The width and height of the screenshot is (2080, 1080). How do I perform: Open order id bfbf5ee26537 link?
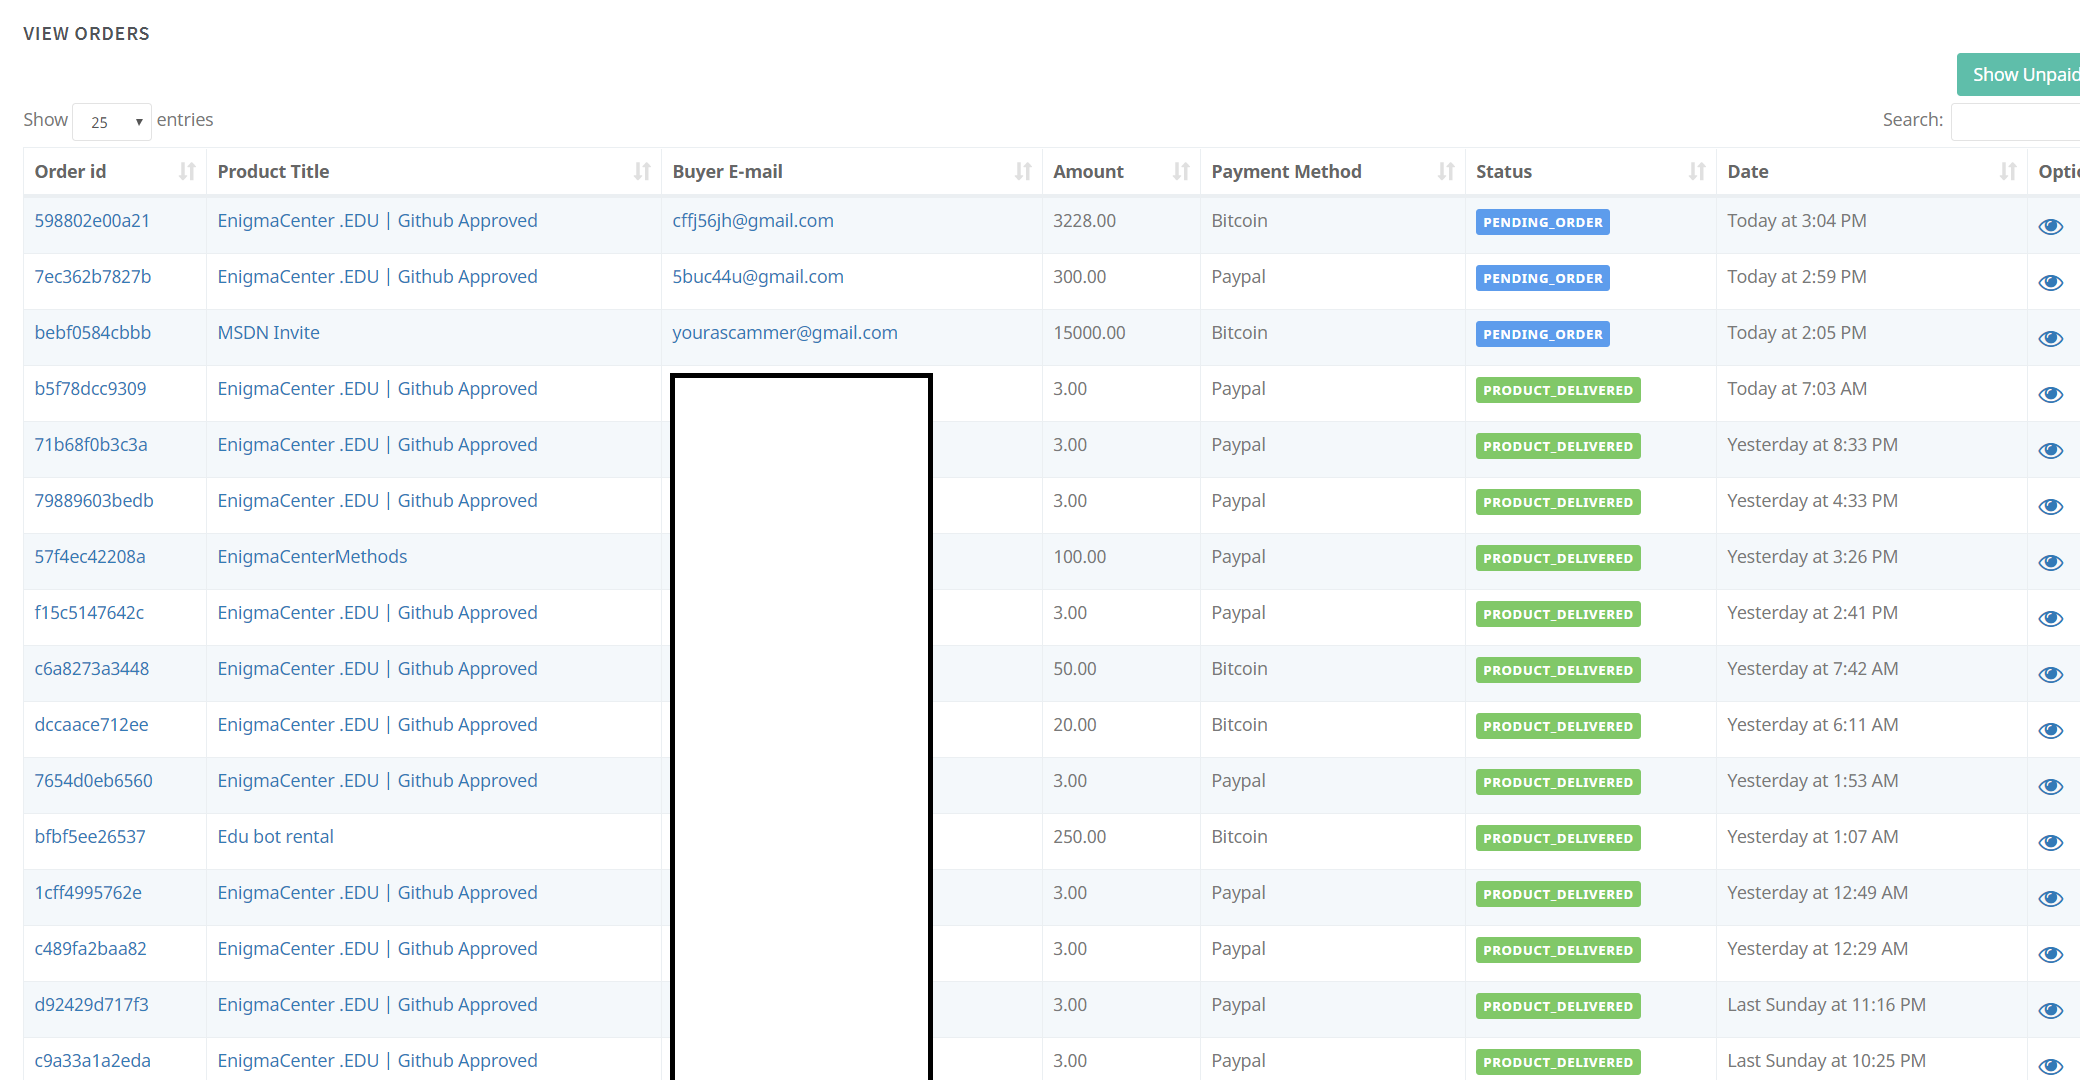coord(90,837)
